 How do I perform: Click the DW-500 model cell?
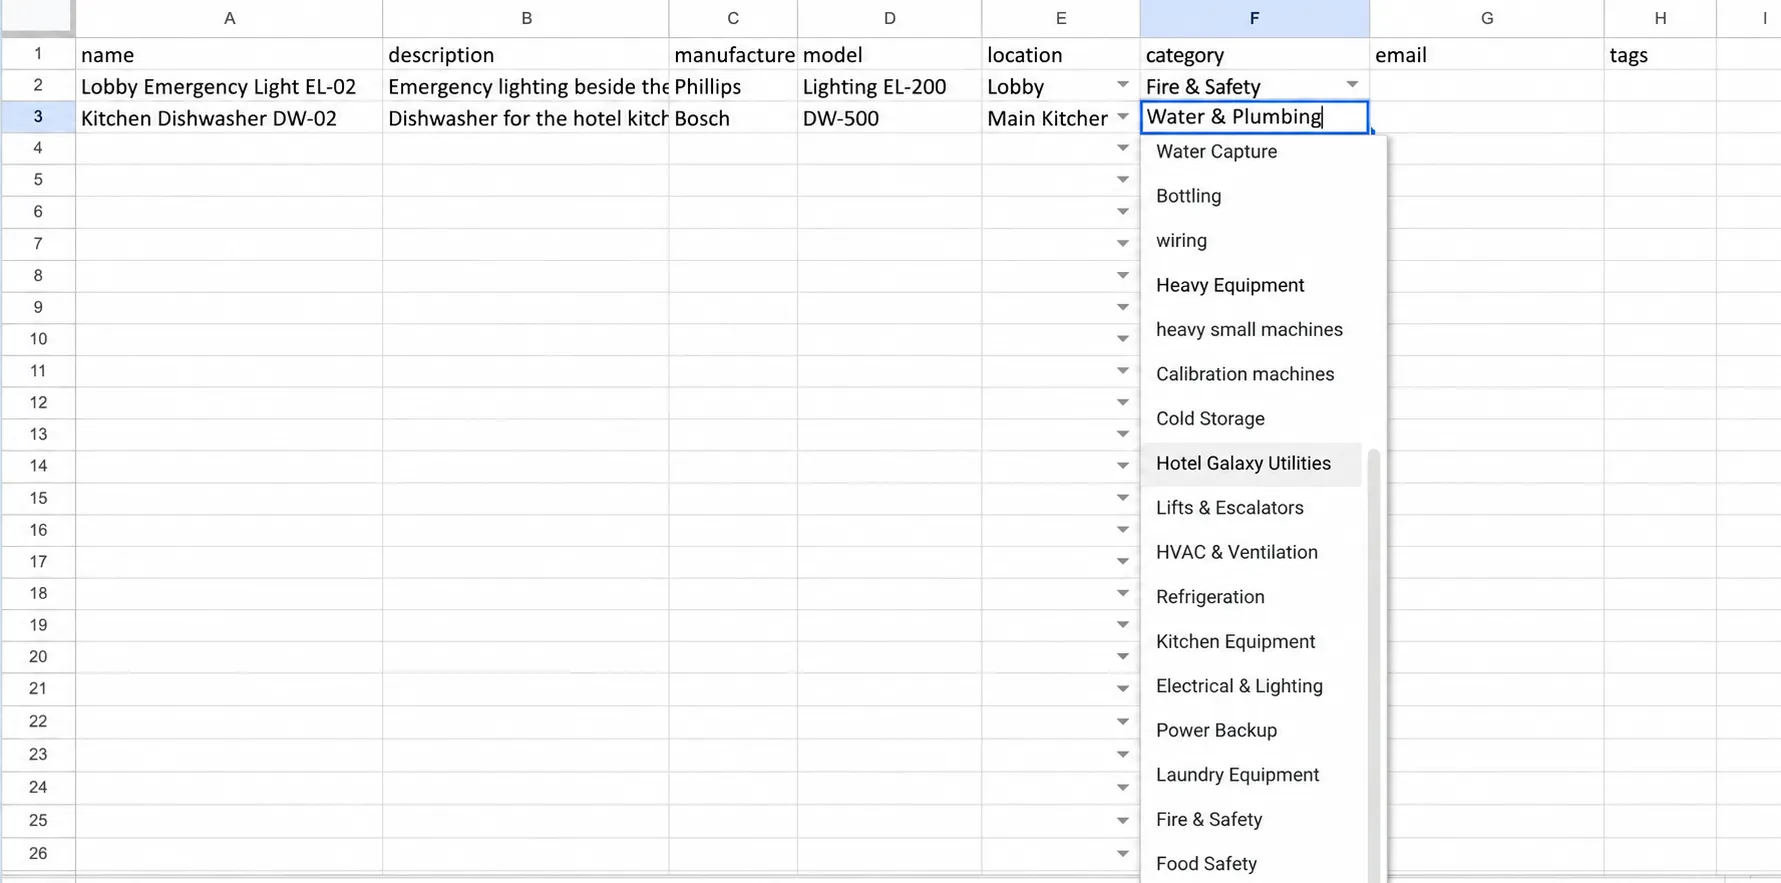coord(889,118)
